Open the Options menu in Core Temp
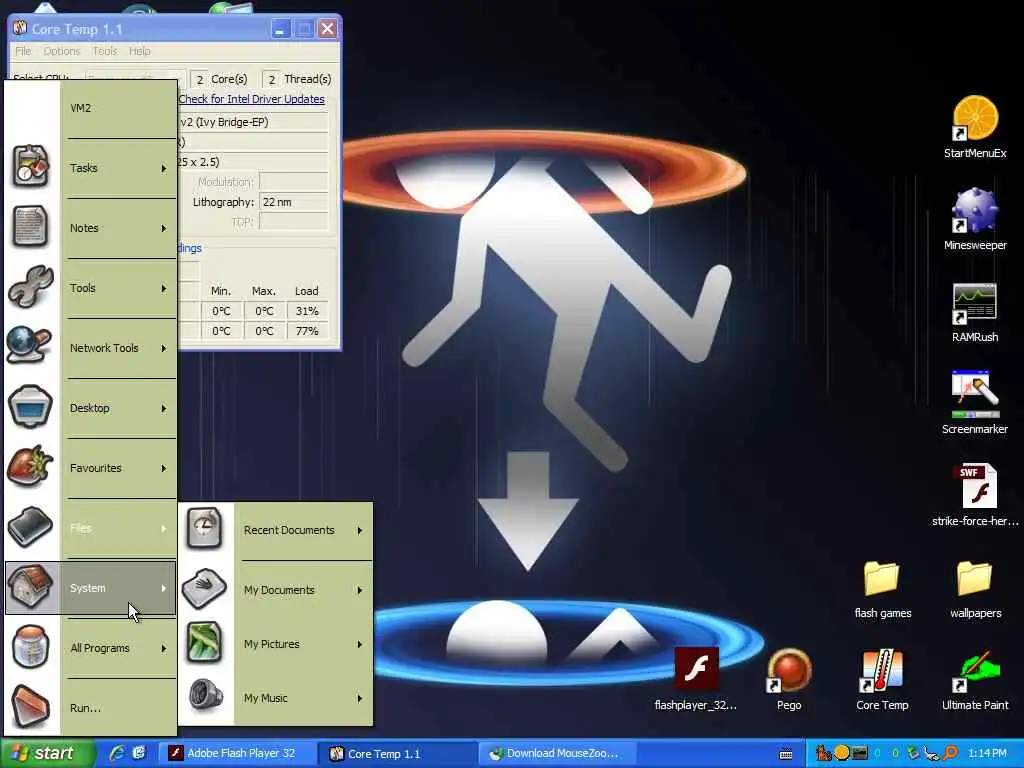 (61, 51)
